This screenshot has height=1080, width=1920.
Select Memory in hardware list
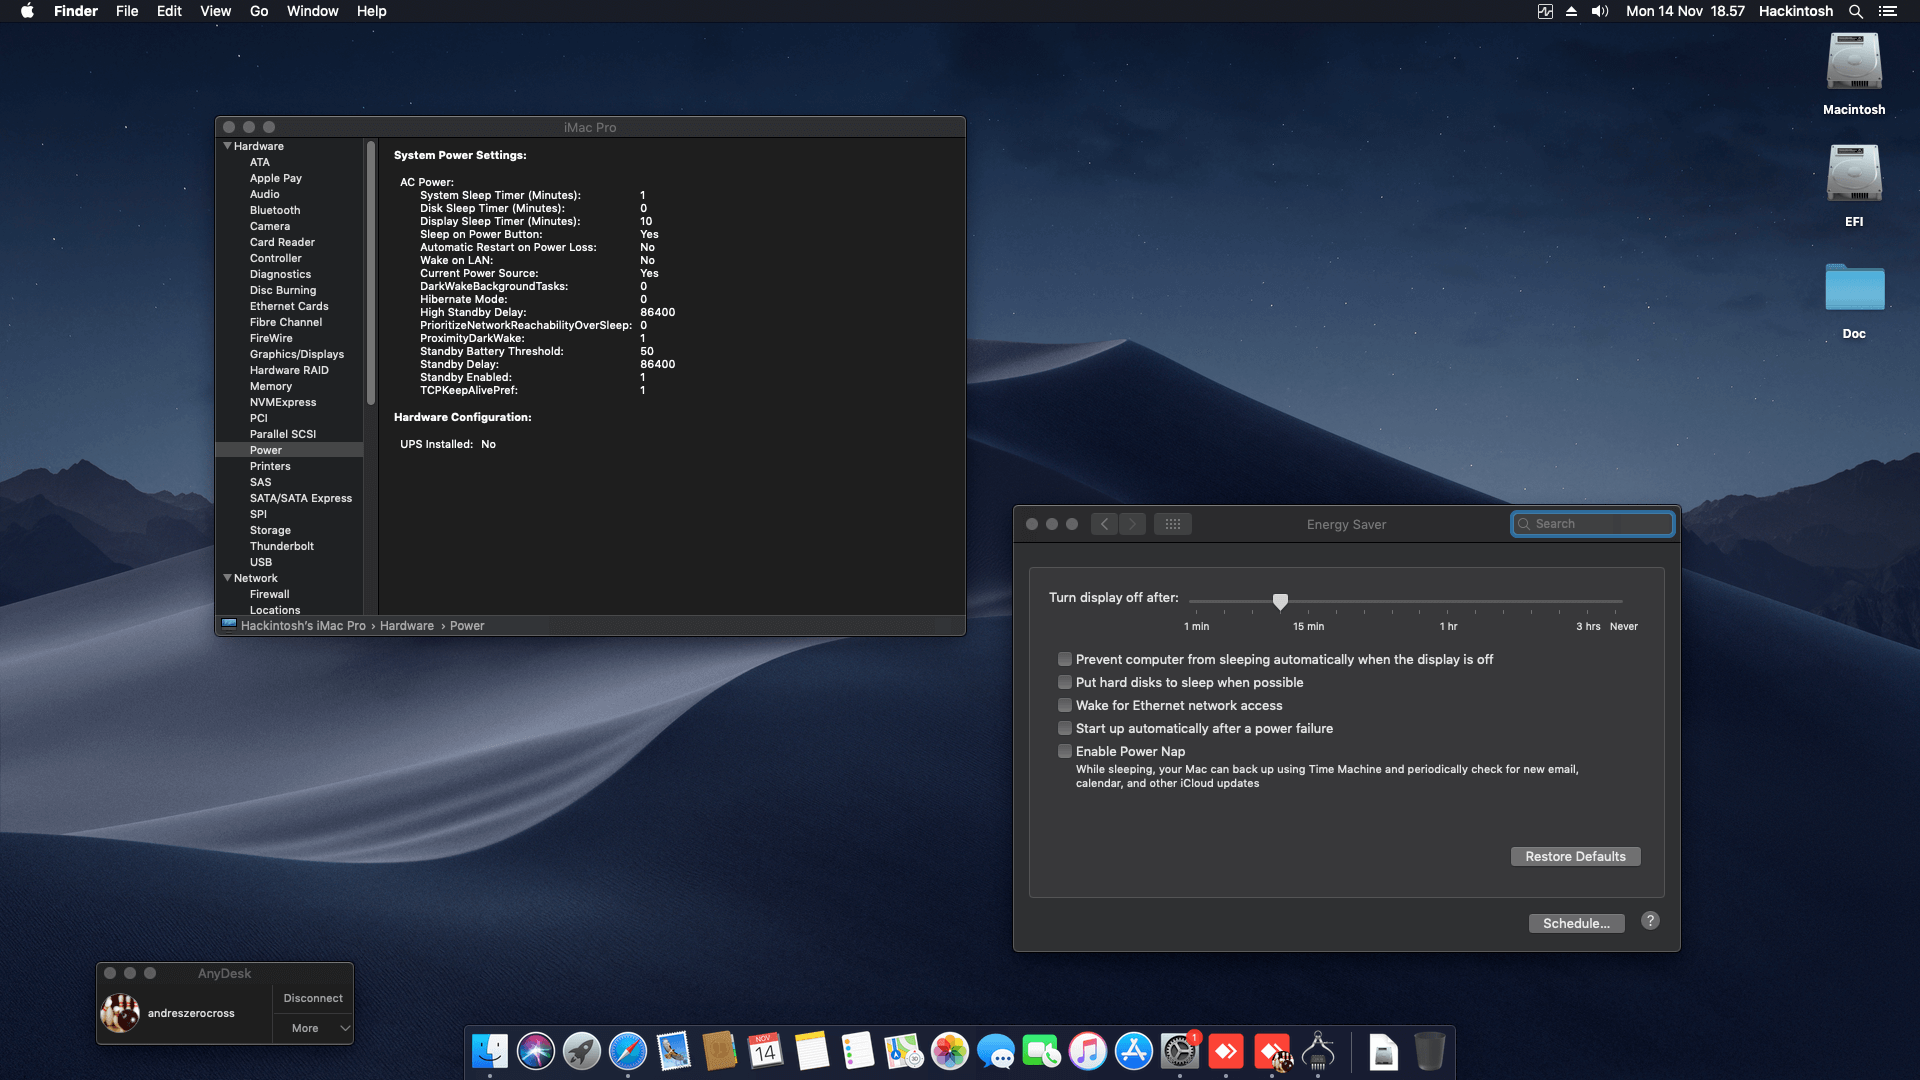(x=270, y=386)
